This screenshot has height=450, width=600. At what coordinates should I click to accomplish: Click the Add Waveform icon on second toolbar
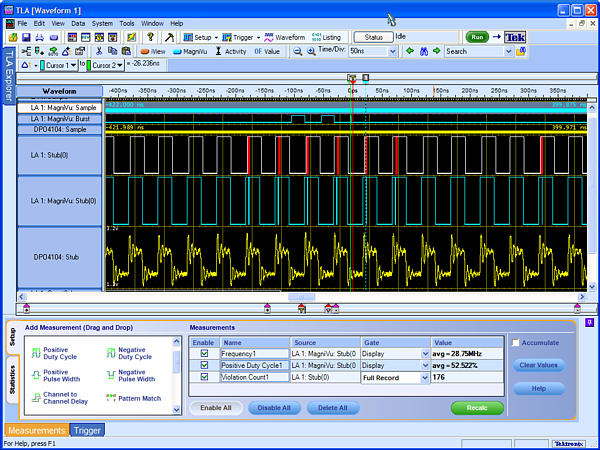(x=26, y=51)
